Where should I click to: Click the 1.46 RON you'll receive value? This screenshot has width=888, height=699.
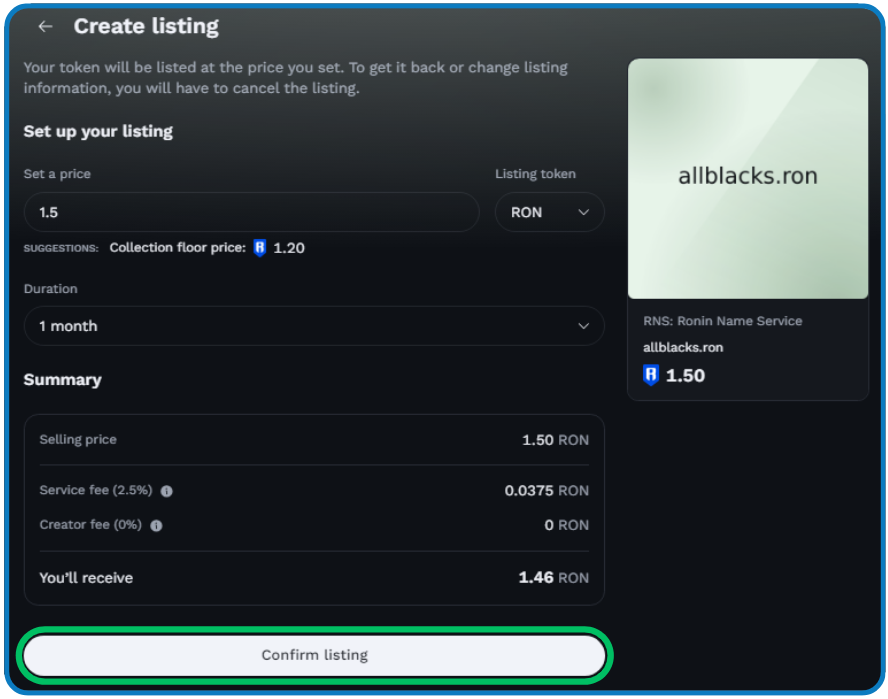(553, 577)
